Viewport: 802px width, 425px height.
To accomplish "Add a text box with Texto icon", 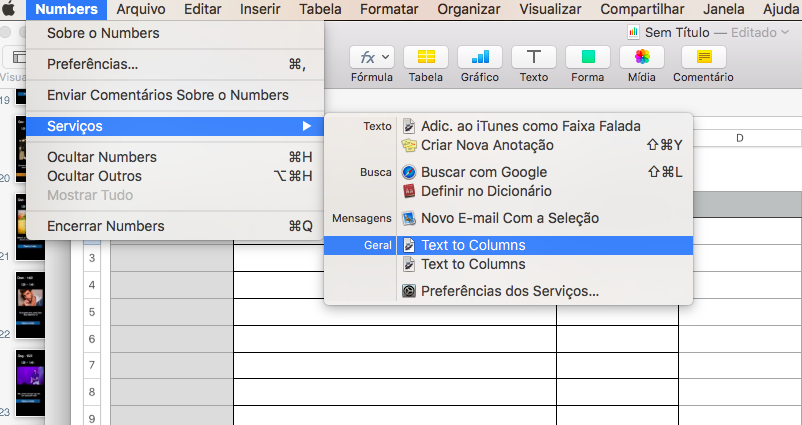I will (533, 57).
